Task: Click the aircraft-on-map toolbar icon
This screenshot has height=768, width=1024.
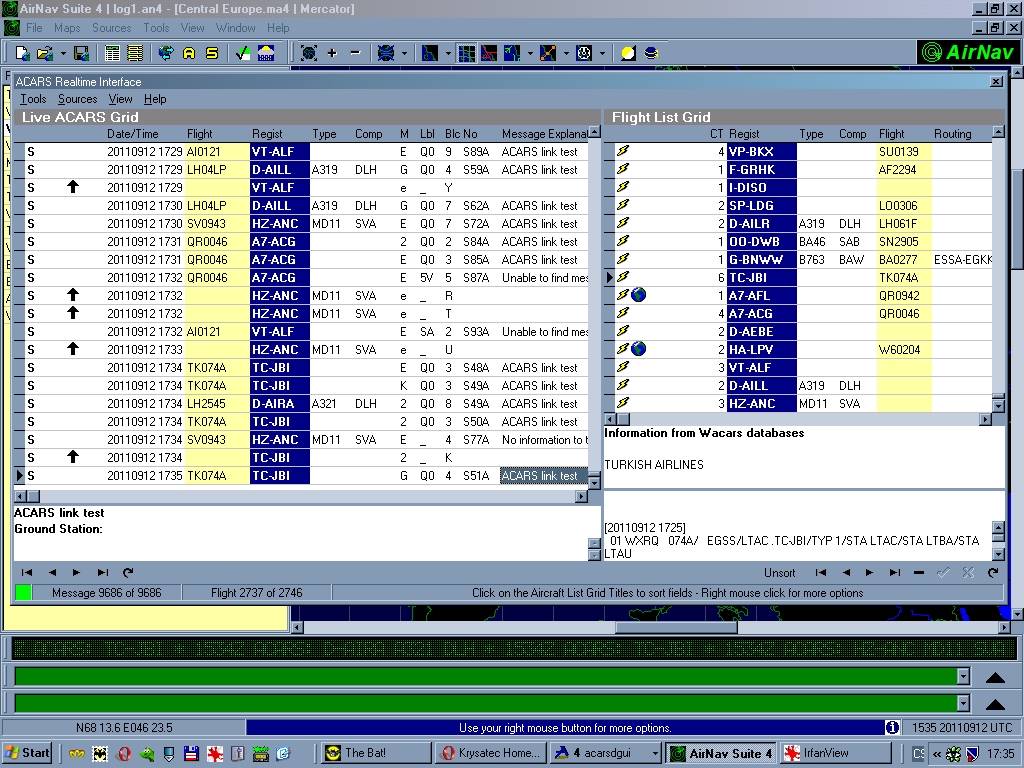Action: pos(512,53)
